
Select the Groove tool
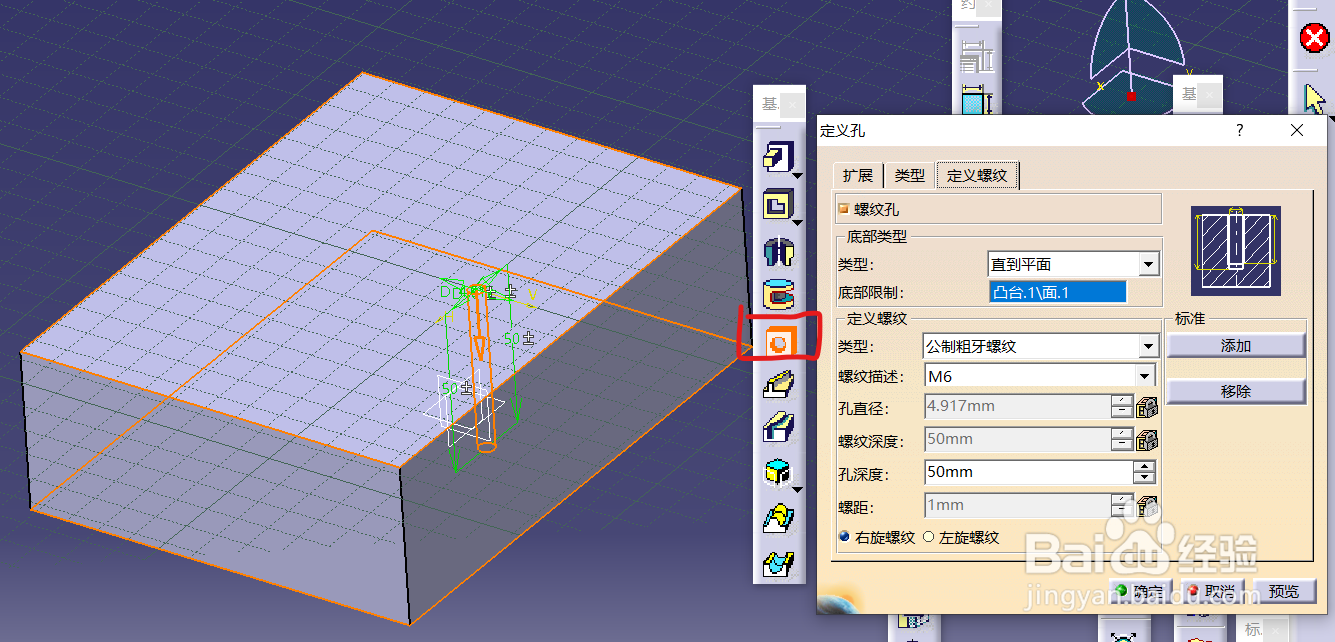779,293
